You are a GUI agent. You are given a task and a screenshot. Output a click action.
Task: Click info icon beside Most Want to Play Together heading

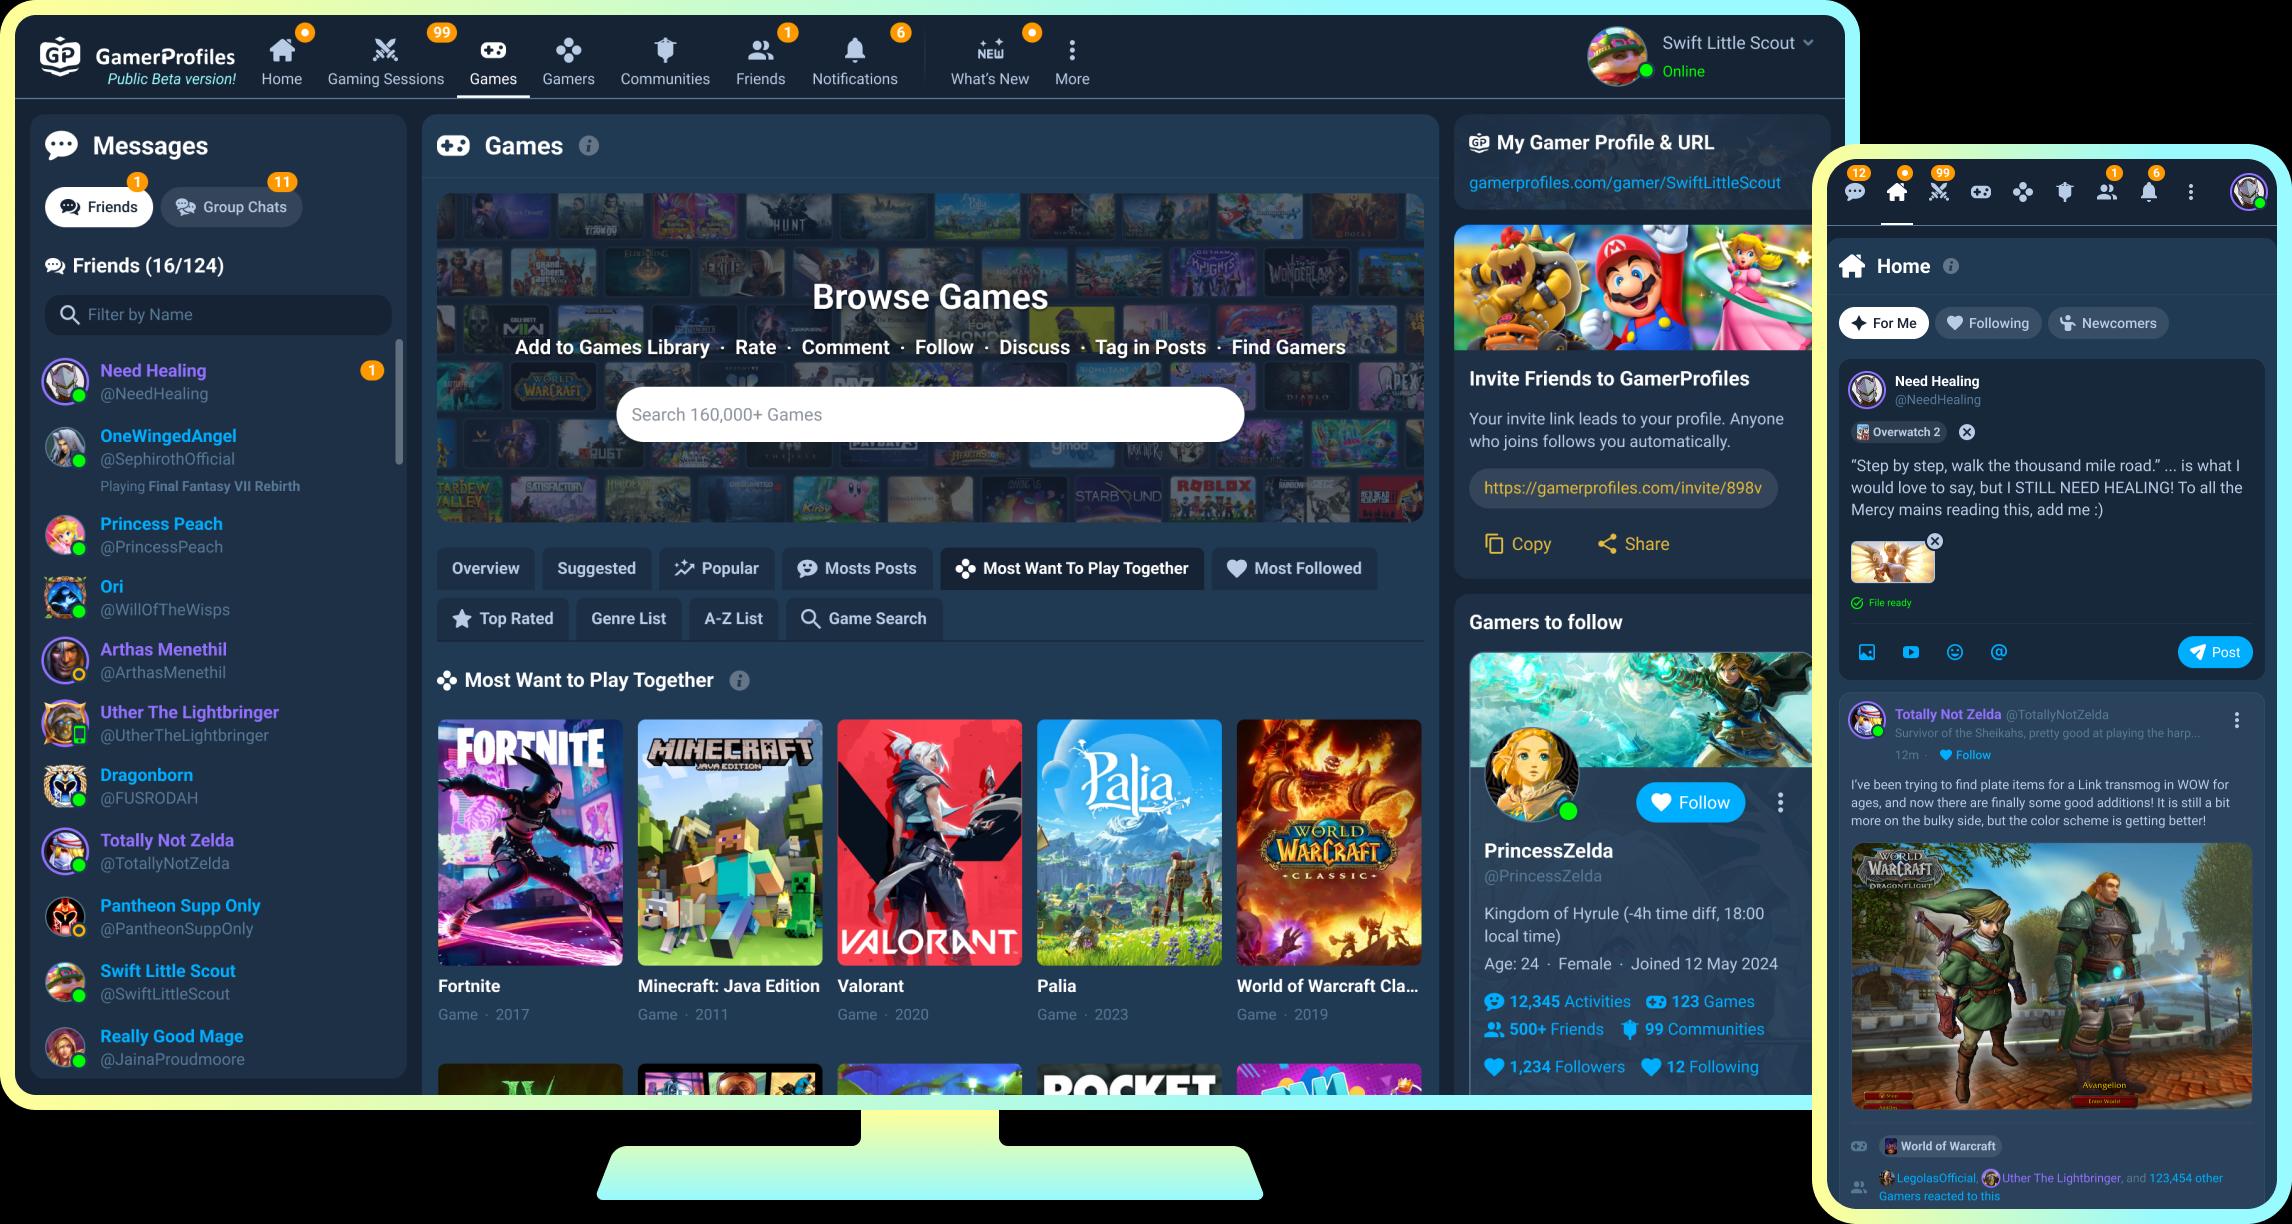point(739,680)
